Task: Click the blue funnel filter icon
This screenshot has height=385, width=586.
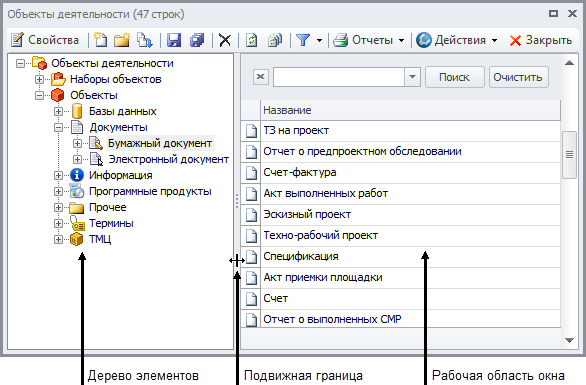Action: pyautogui.click(x=303, y=40)
